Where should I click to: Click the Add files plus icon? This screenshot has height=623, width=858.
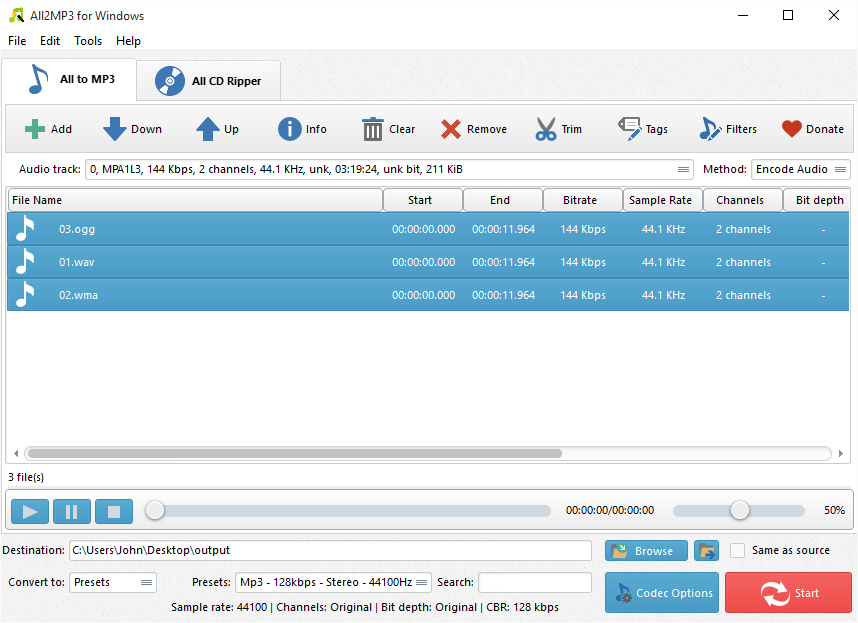pos(34,129)
